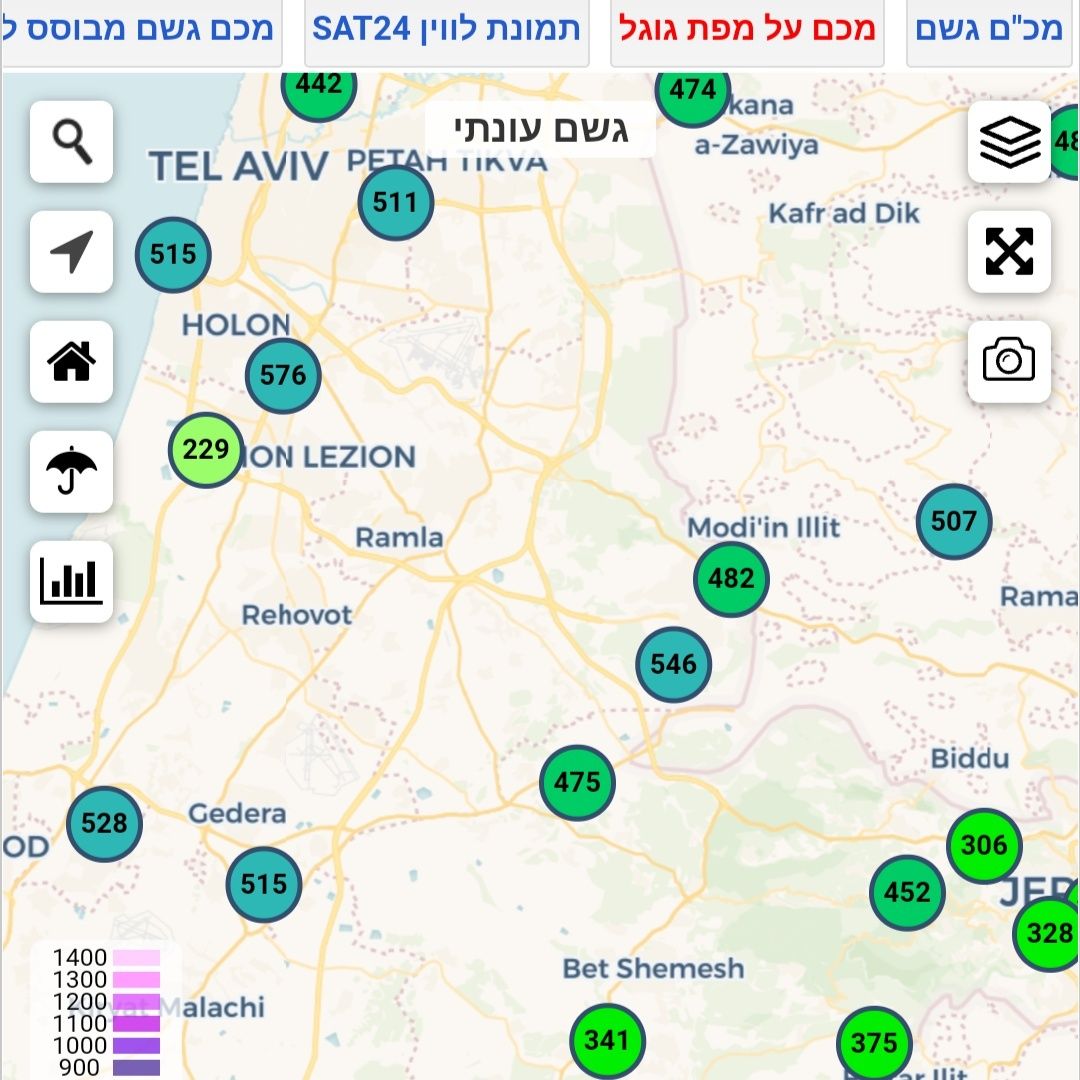Click the 1400 legend color swatch
This screenshot has width=1080, height=1080.
pos(136,958)
